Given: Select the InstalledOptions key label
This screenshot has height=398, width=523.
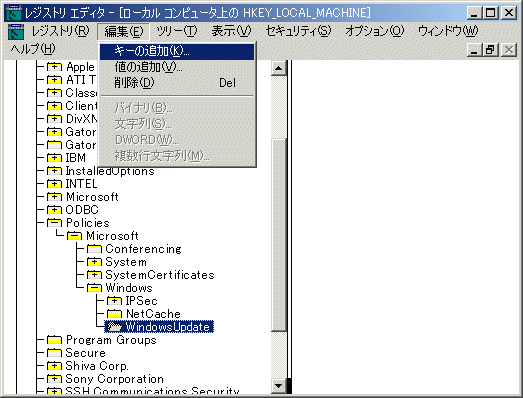Looking at the screenshot, I should [x=110, y=171].
